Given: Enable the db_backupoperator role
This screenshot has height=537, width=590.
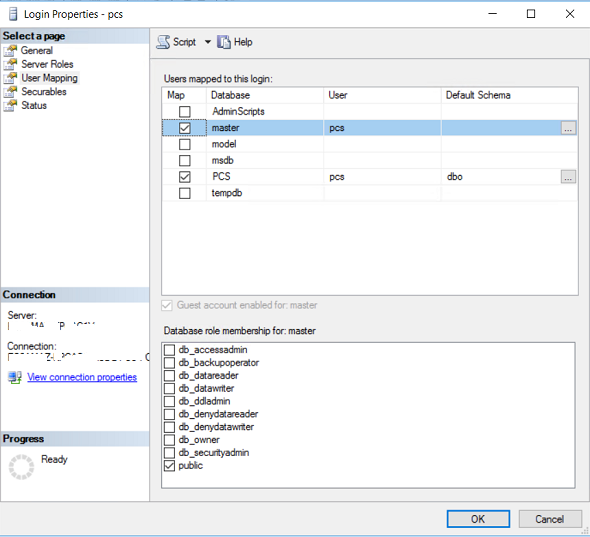Looking at the screenshot, I should 169,363.
